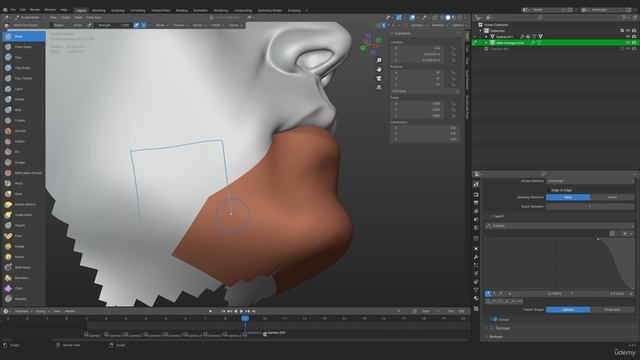Select the Clay Thumb brush
Image resolution: width=640 pixels, height=360 pixels.
coord(24,78)
